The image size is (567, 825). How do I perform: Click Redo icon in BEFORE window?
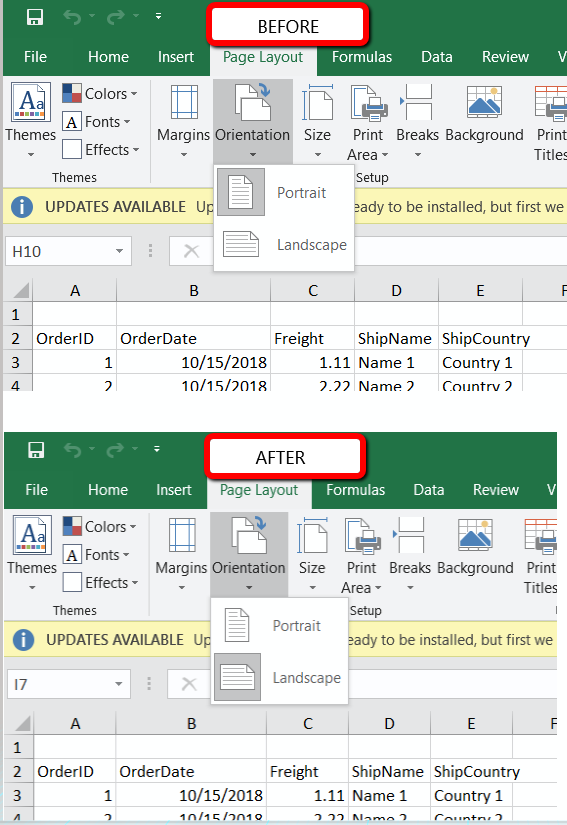click(116, 17)
